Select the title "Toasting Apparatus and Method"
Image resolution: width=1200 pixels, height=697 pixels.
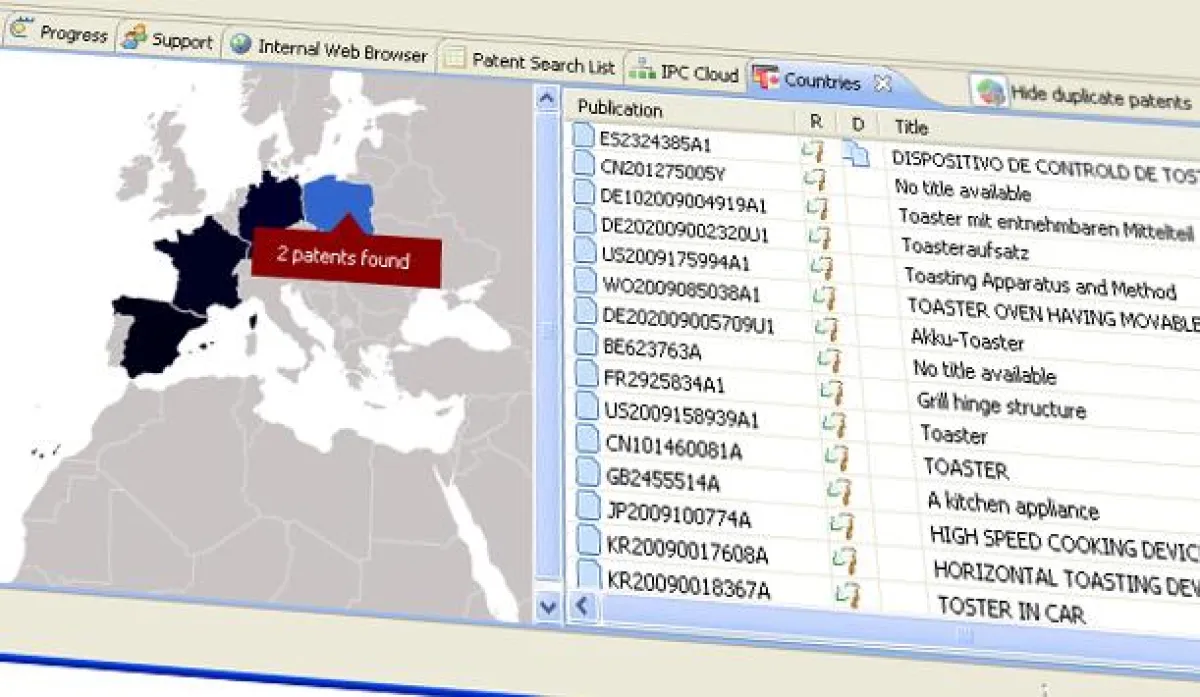1041,283
